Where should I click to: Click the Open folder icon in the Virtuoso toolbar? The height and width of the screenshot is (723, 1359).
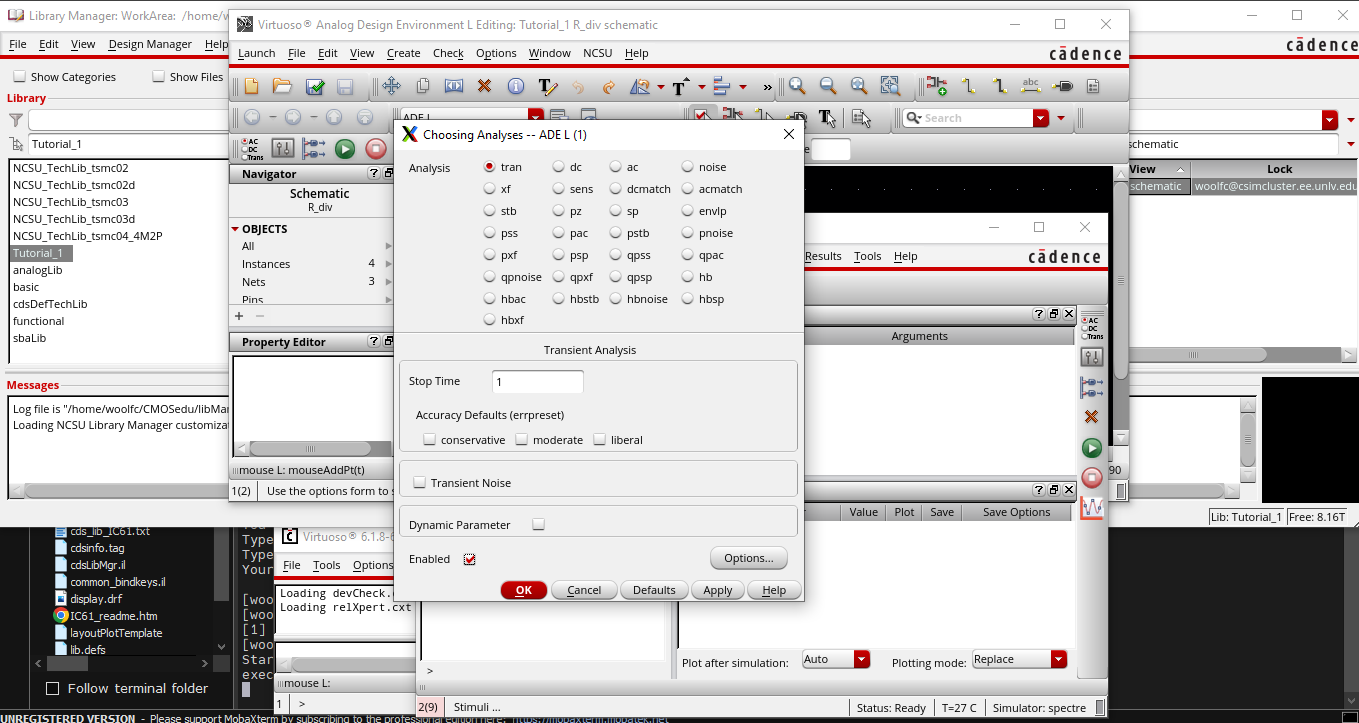[x=283, y=87]
